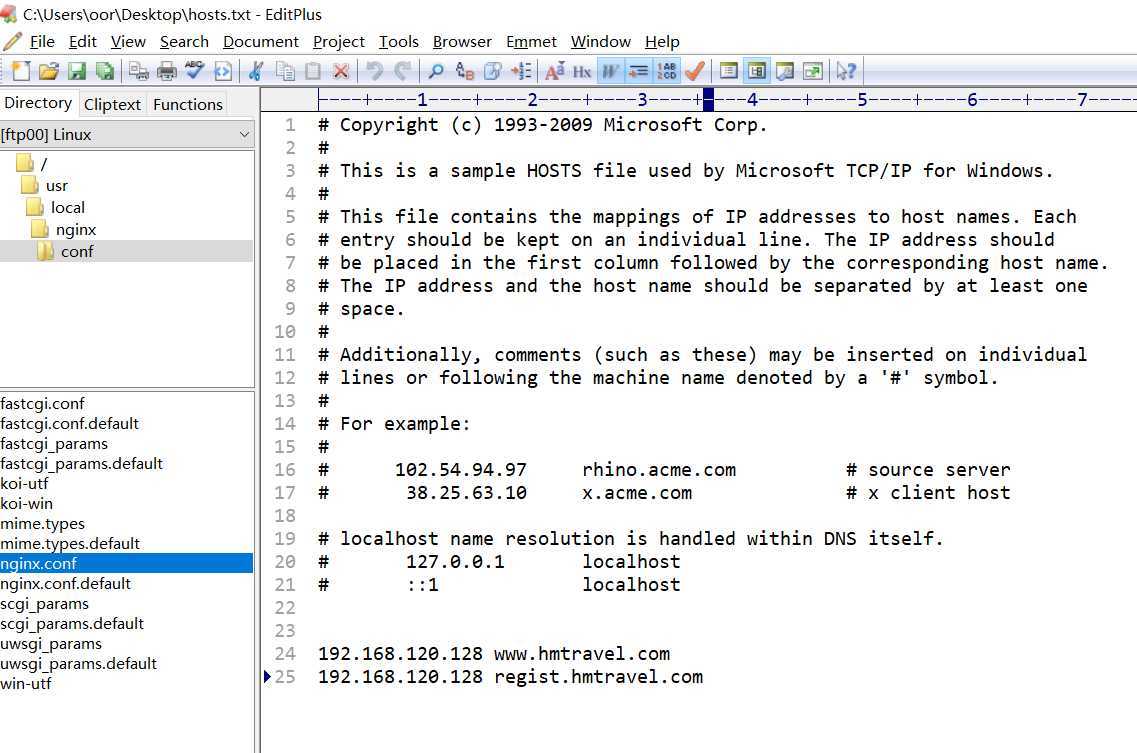Click the Open file folder icon
The height and width of the screenshot is (753, 1137).
point(49,70)
